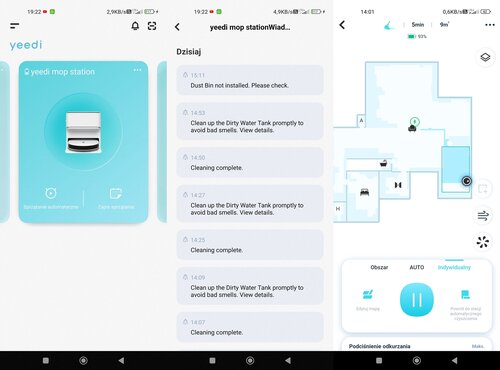Switch to the AUTO tab
Viewport: 500px width, 370px height.
coord(417,267)
